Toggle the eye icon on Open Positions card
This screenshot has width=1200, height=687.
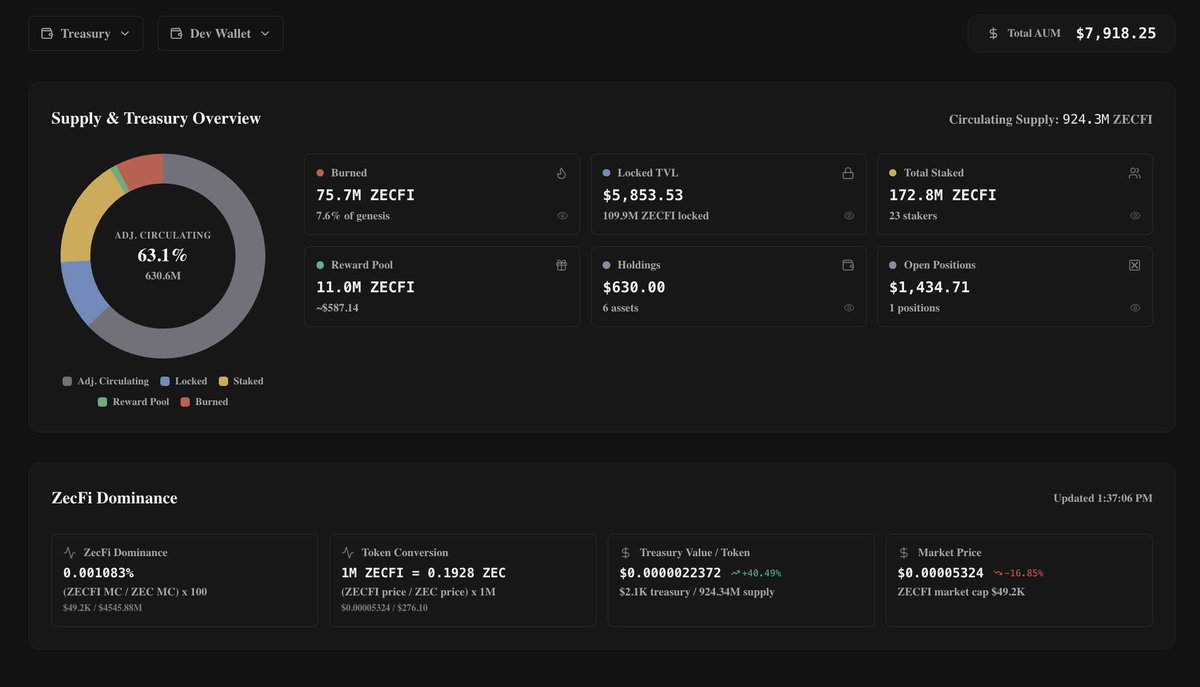(1135, 308)
